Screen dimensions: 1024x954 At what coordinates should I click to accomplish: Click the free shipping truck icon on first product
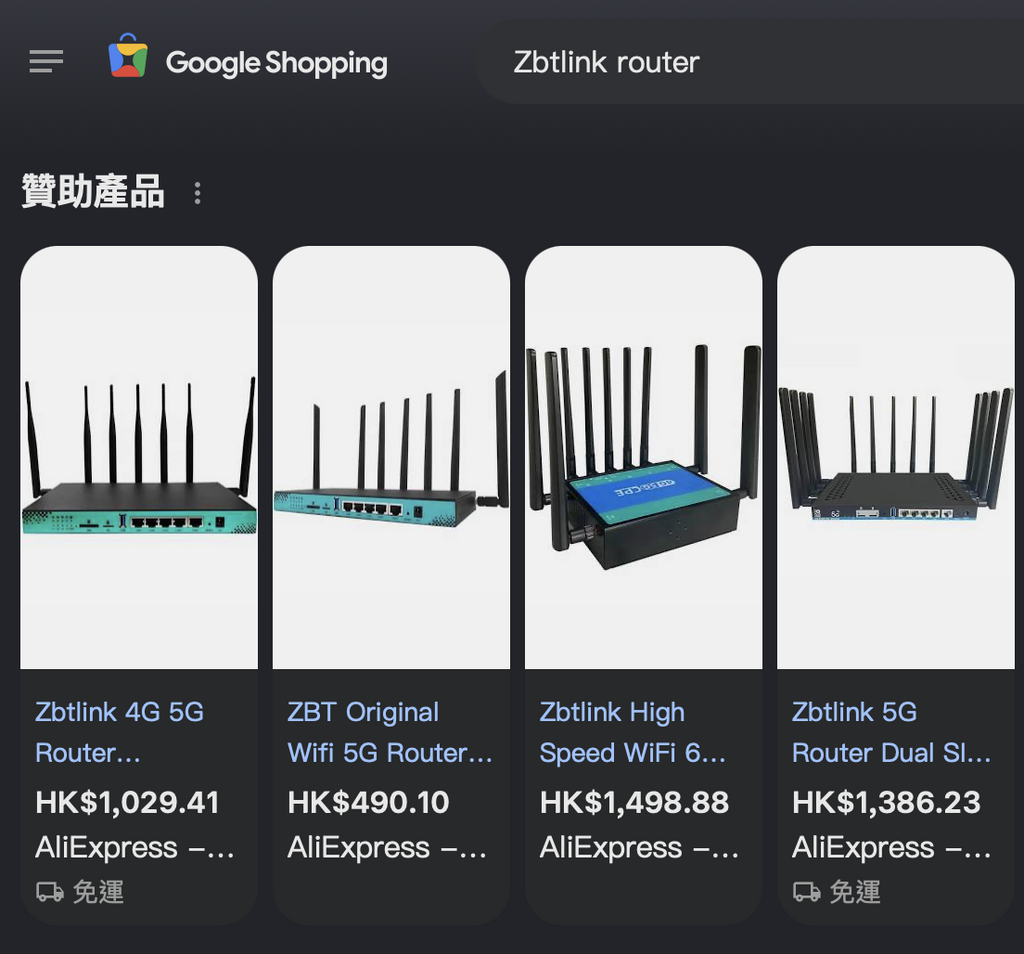(50, 891)
